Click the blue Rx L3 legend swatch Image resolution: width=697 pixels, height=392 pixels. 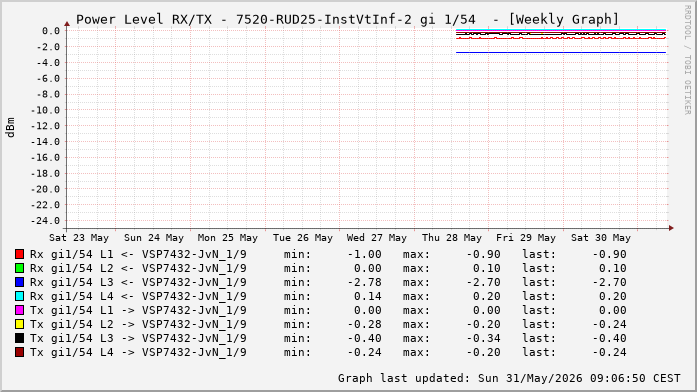[19, 282]
